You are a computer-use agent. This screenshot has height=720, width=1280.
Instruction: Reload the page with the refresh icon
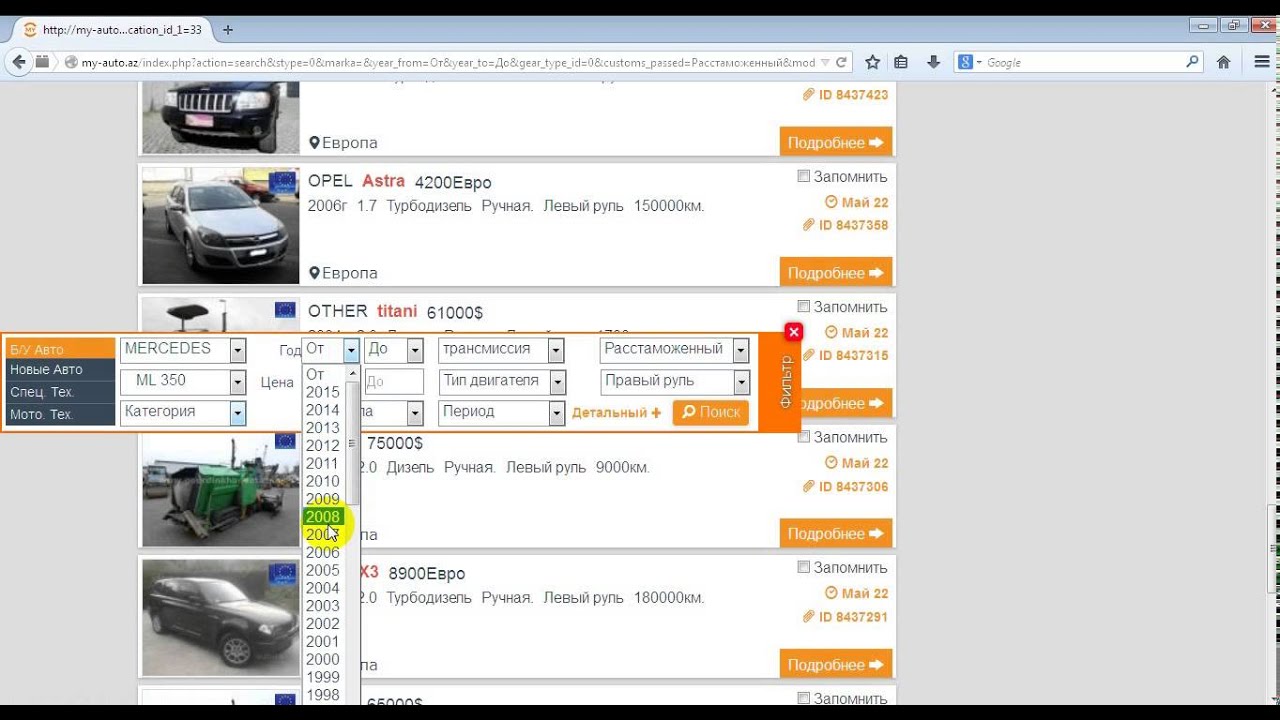click(842, 62)
